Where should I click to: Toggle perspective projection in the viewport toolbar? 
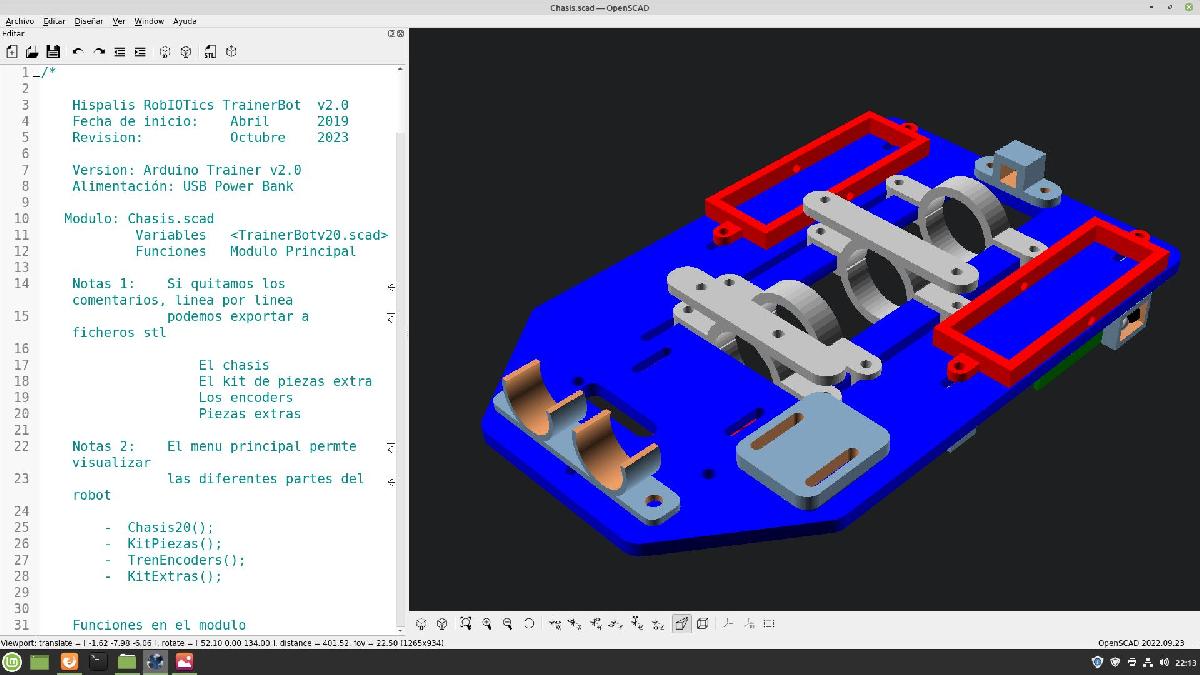(x=683, y=622)
